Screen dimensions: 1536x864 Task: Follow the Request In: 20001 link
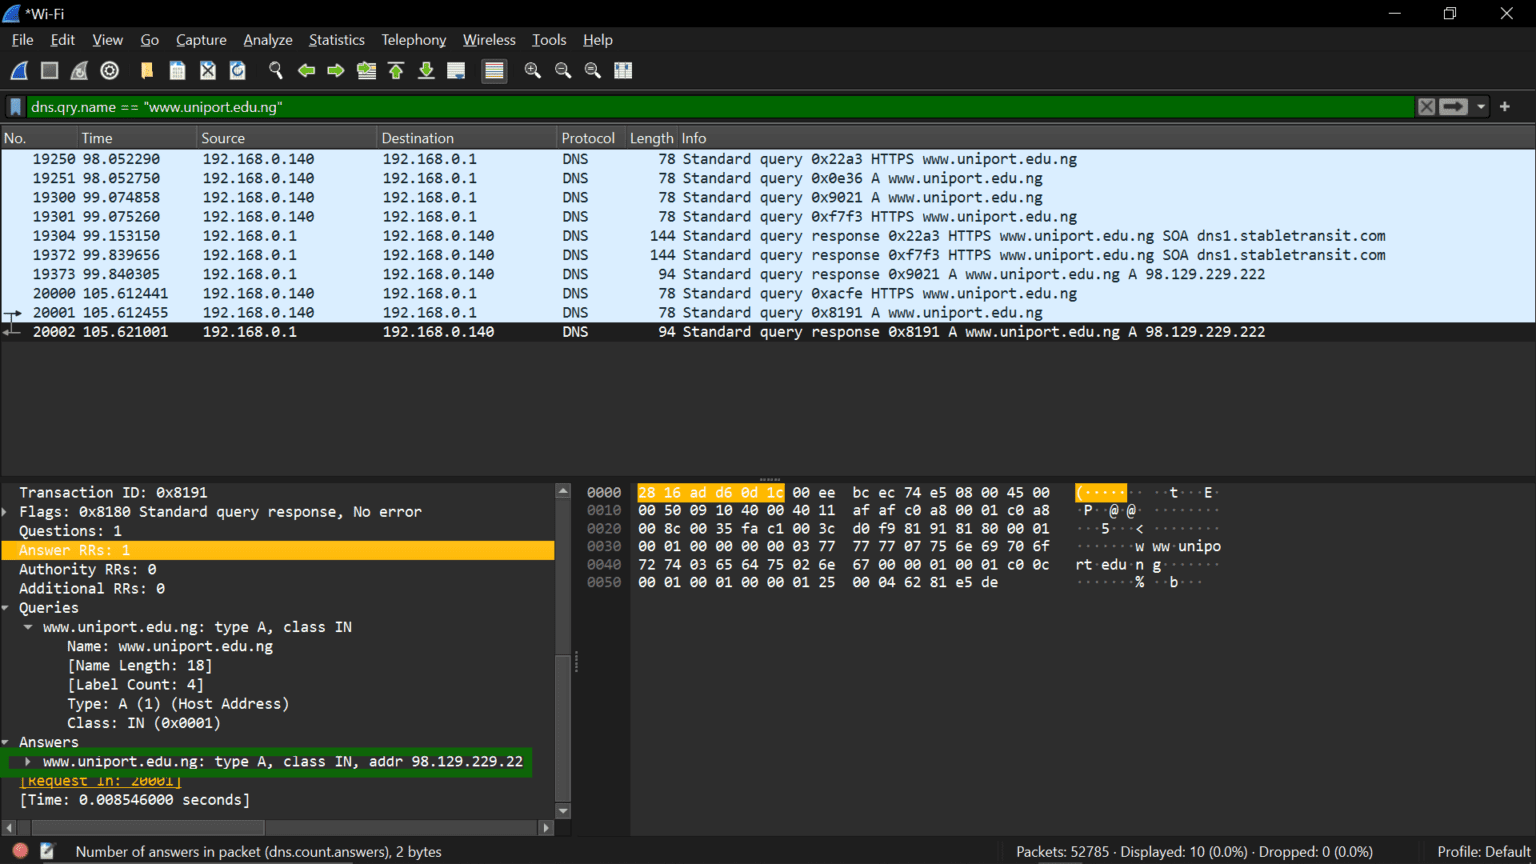coord(100,780)
